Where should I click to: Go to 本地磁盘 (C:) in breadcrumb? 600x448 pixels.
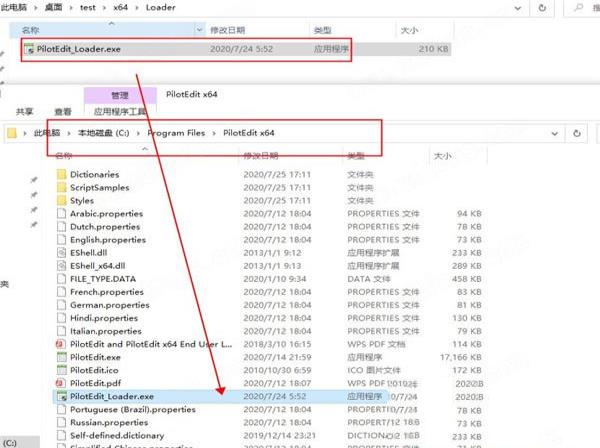coord(103,133)
